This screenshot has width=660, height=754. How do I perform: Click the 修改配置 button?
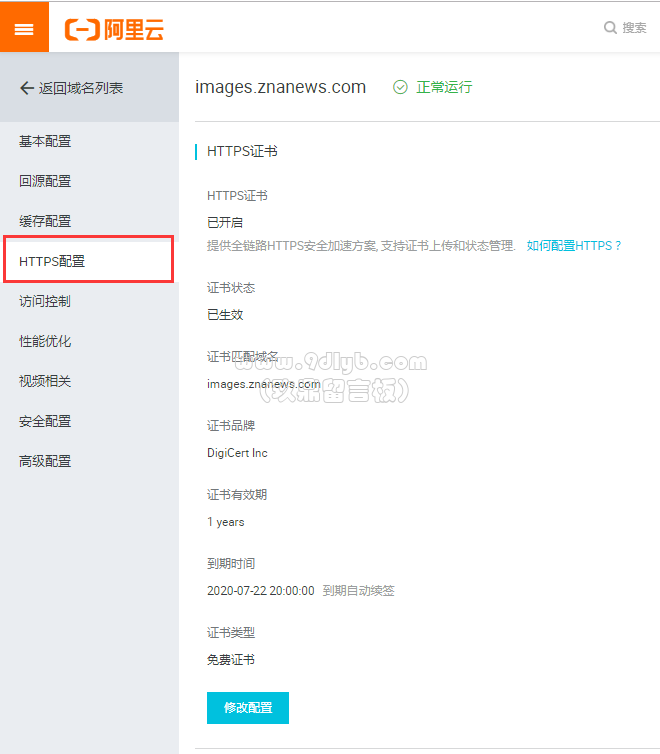(x=248, y=707)
